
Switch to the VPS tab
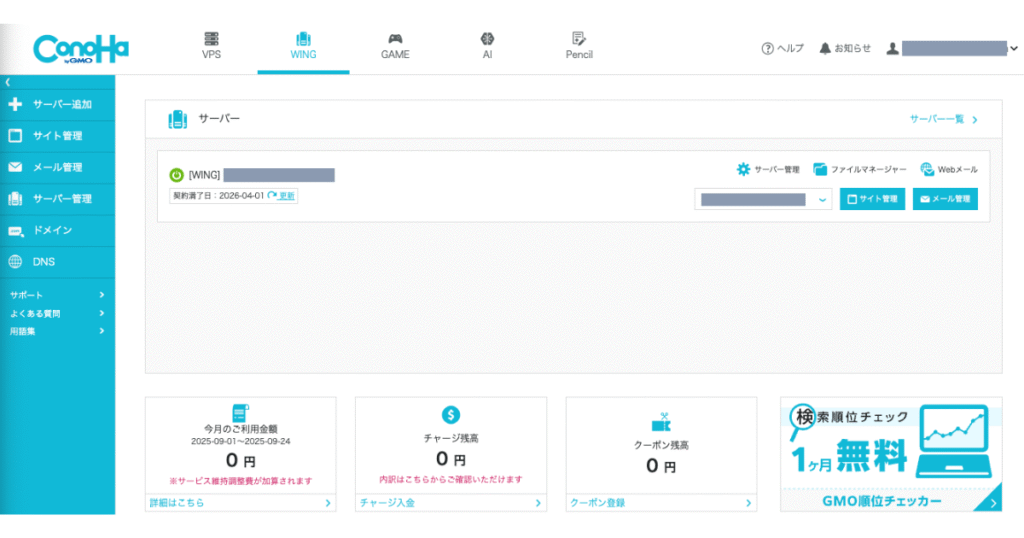(211, 46)
